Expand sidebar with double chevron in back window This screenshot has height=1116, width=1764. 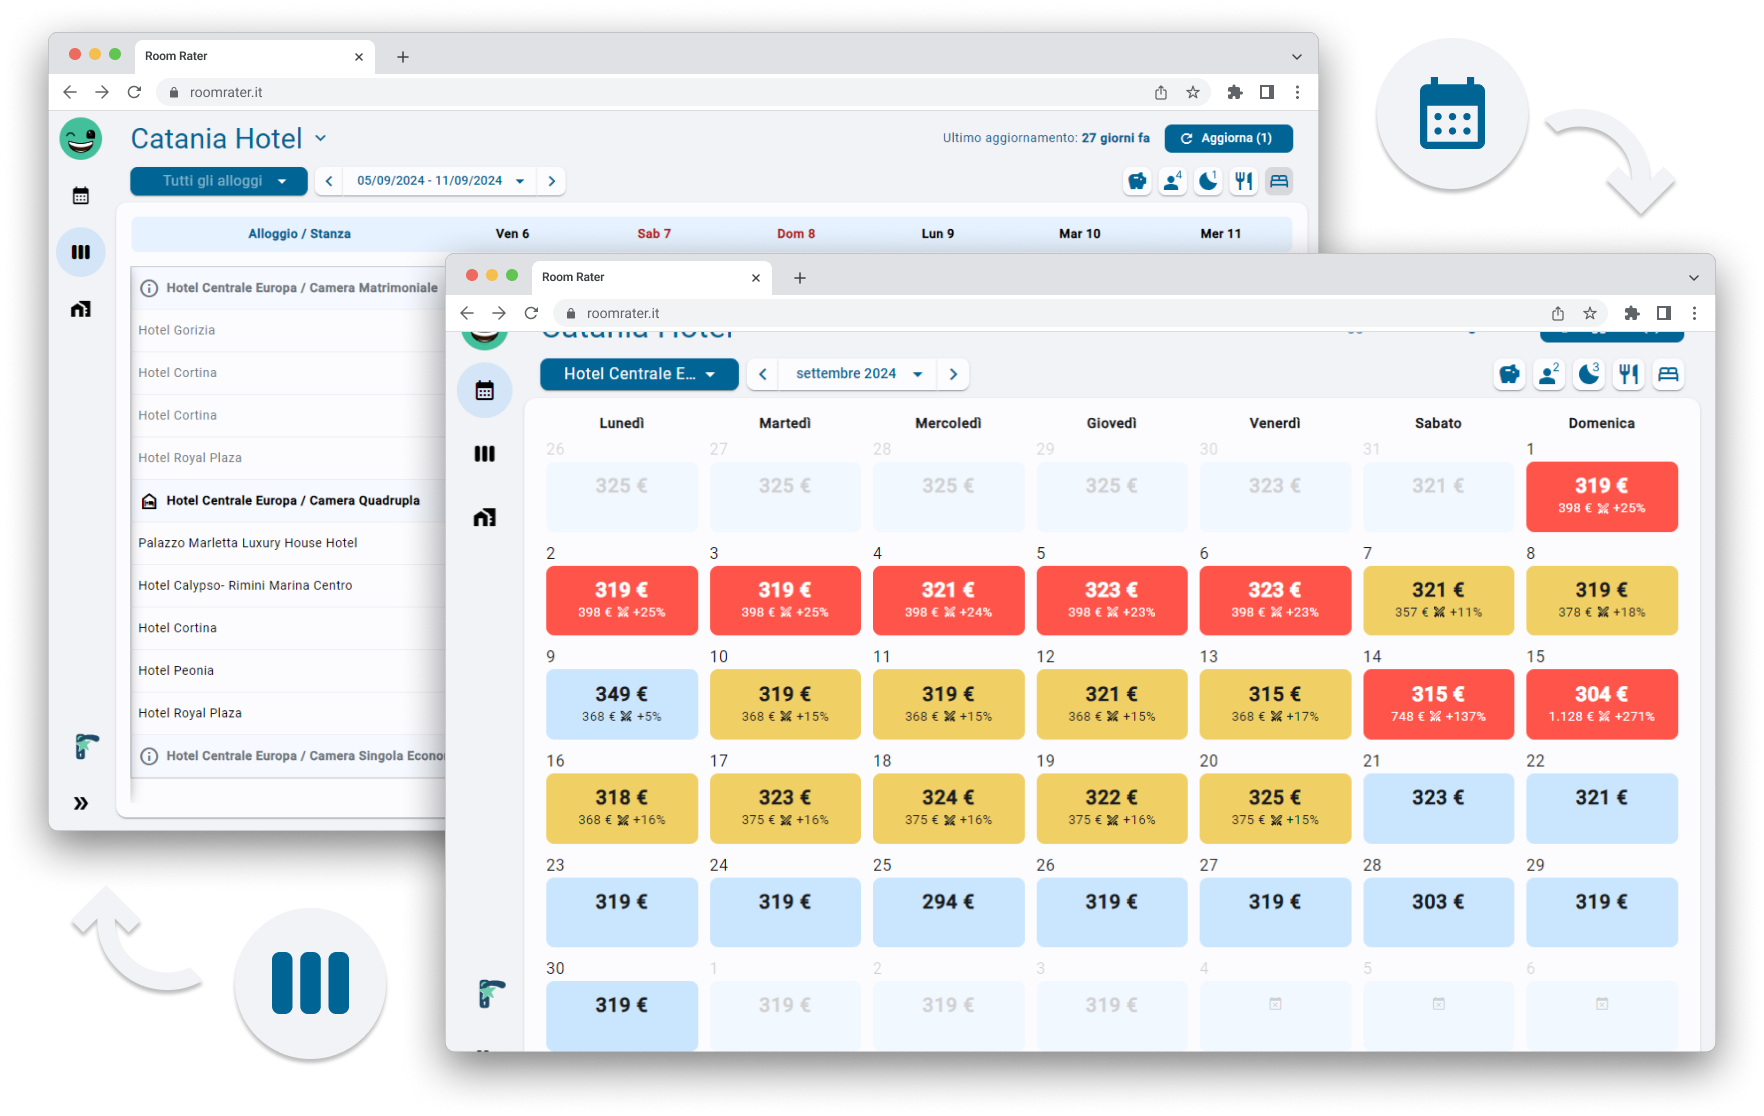(x=81, y=803)
